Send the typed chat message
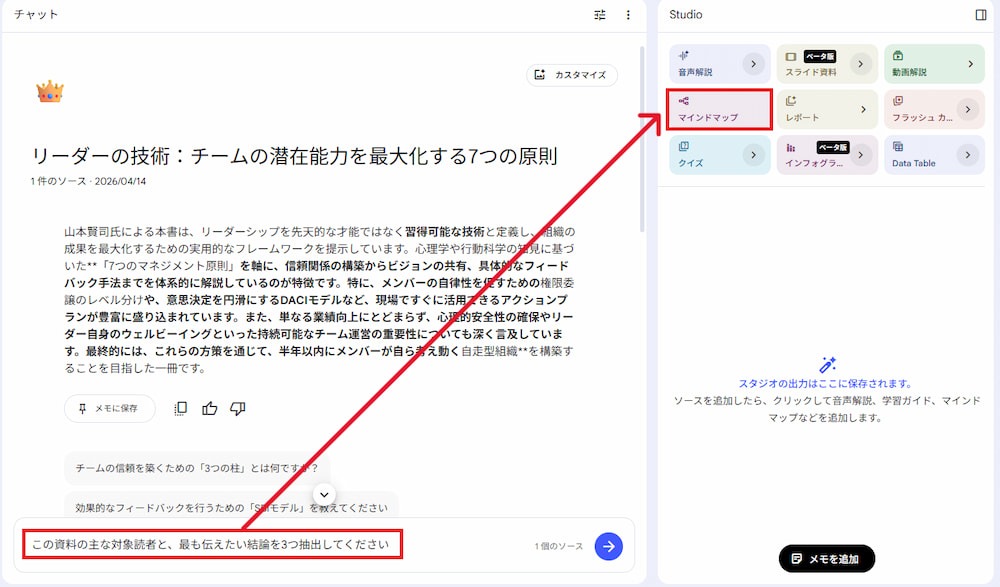 [608, 546]
